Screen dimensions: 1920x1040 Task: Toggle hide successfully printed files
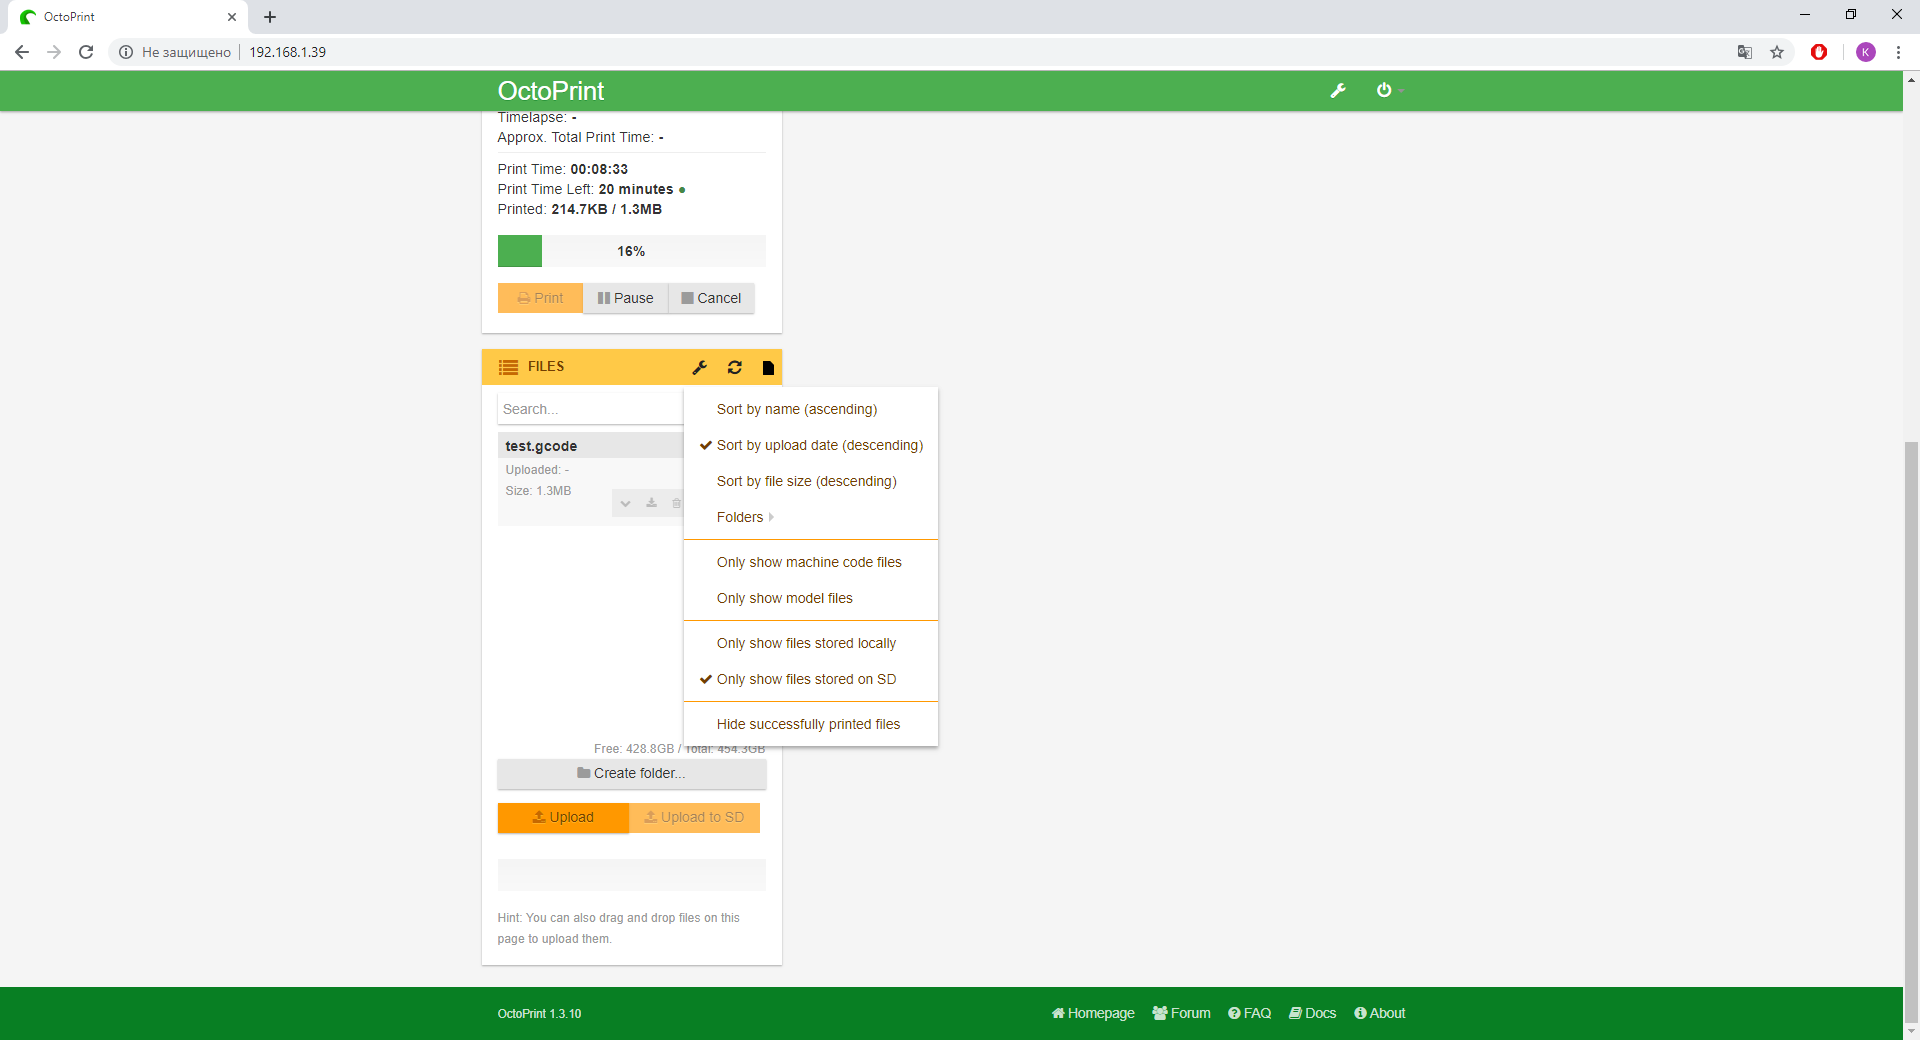(x=808, y=724)
